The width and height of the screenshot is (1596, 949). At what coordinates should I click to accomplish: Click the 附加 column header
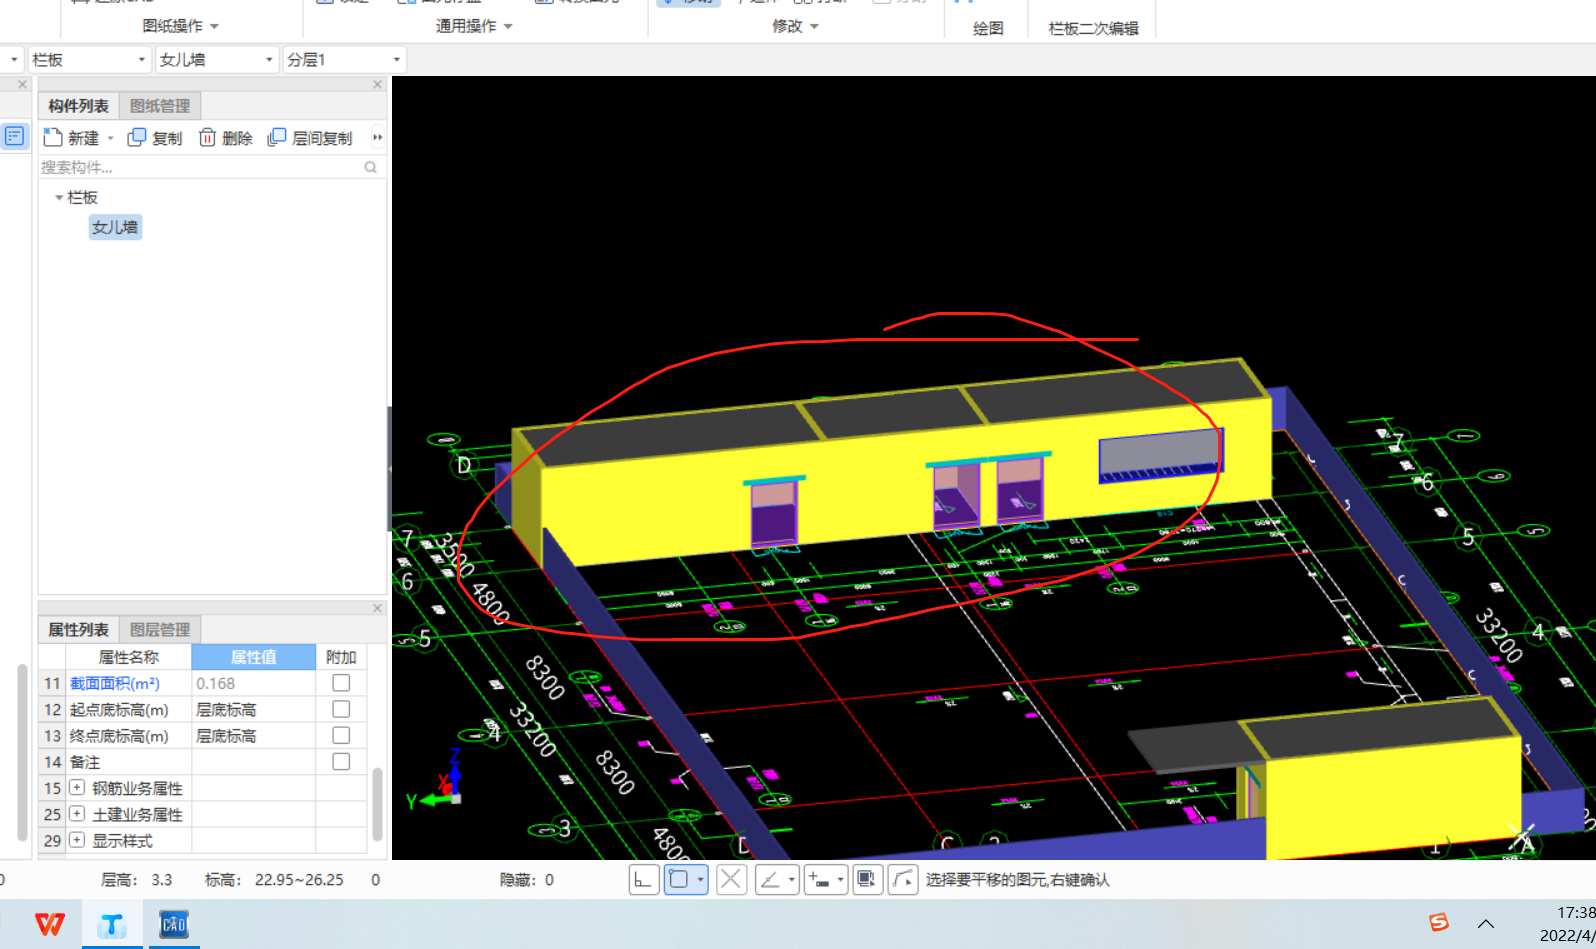click(x=341, y=657)
